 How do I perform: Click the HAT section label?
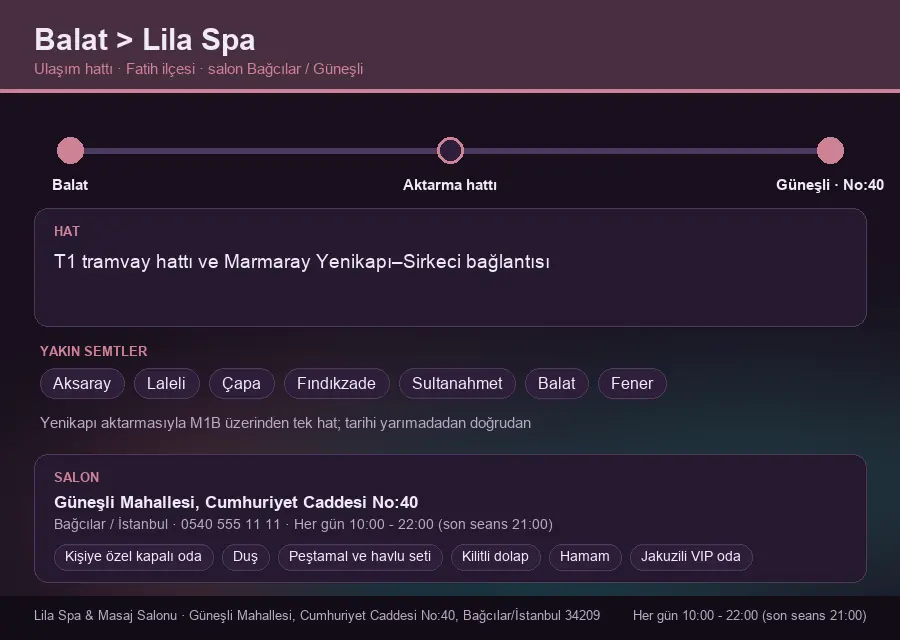point(67,231)
